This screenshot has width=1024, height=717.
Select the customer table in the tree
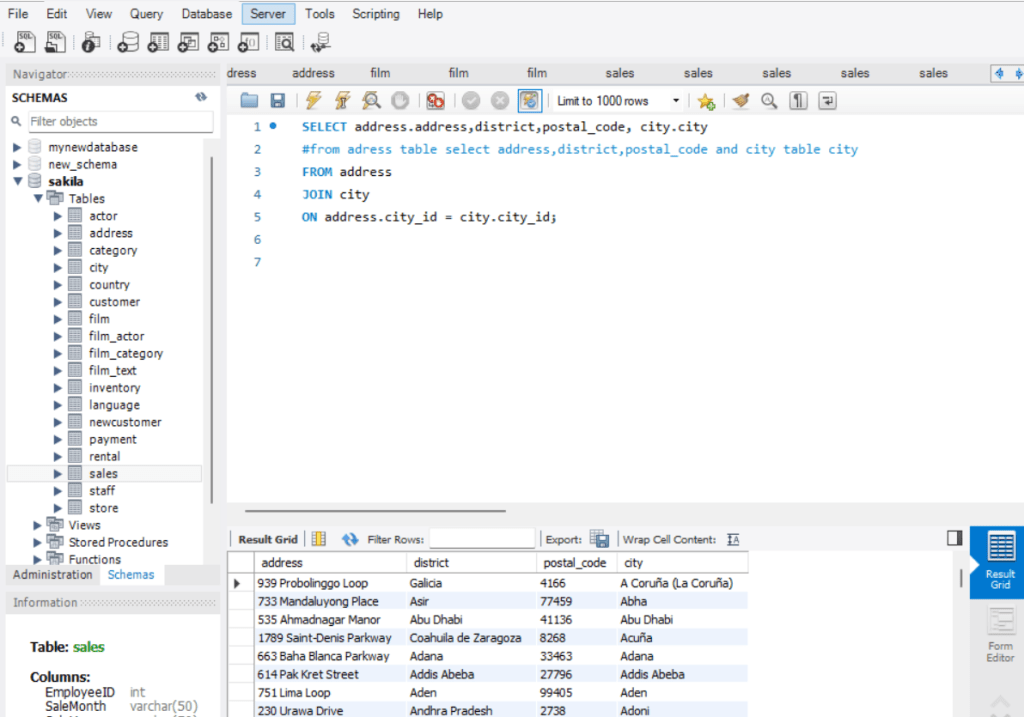114,302
